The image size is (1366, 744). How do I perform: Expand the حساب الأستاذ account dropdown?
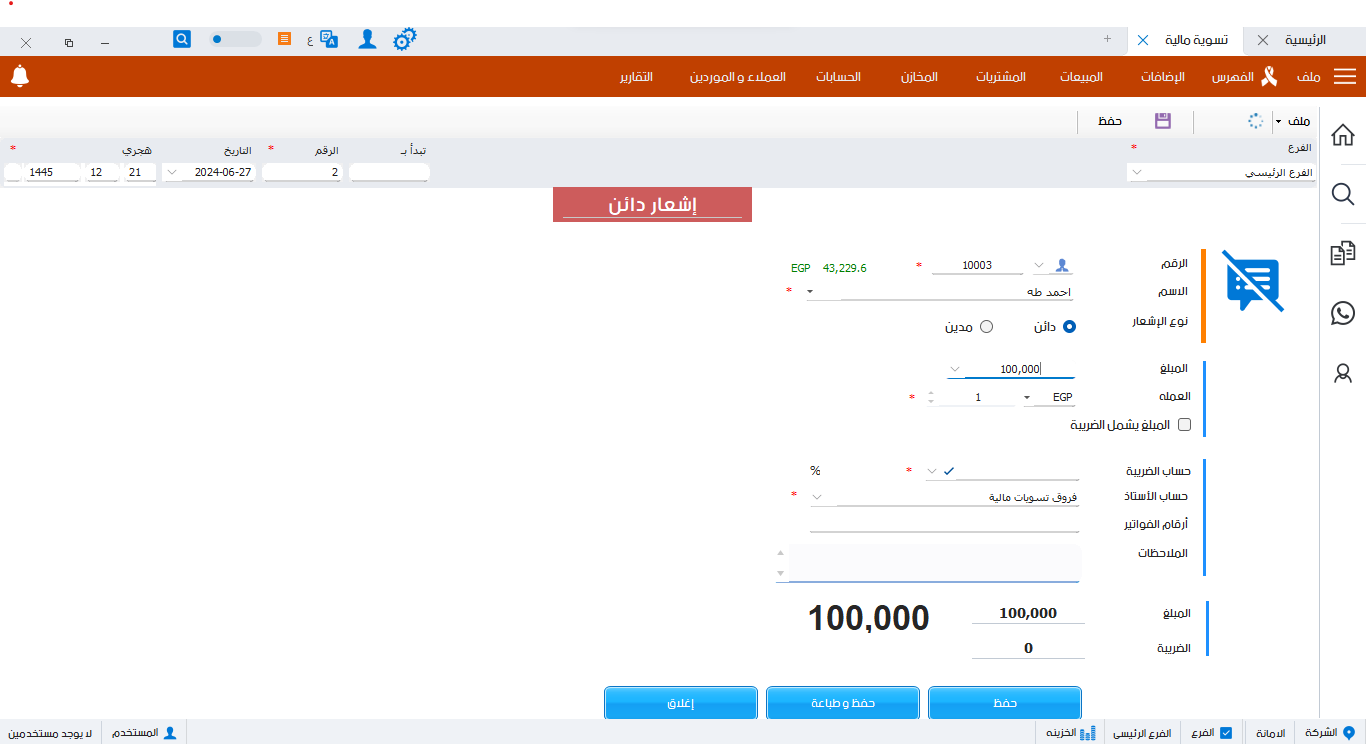coord(817,497)
